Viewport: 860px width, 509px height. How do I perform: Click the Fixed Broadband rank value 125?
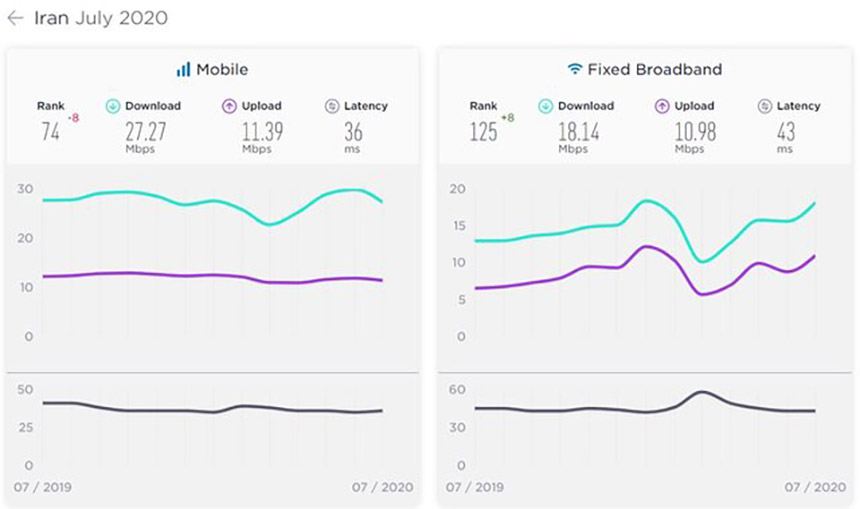click(483, 131)
